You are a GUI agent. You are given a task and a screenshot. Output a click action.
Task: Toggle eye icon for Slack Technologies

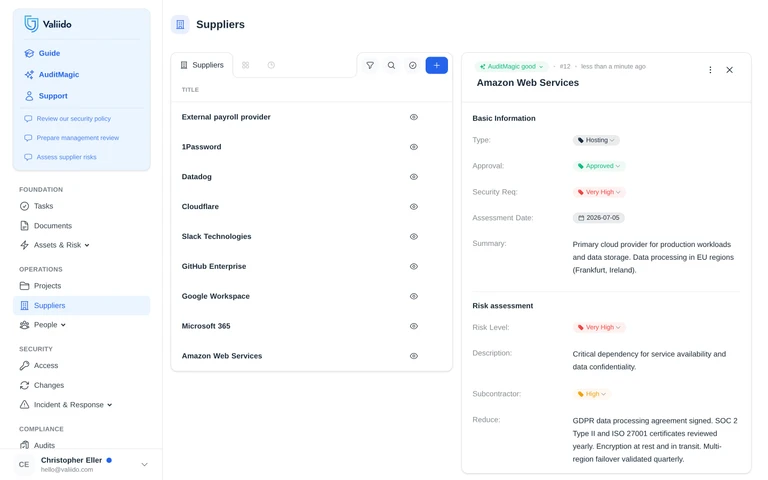click(x=414, y=237)
